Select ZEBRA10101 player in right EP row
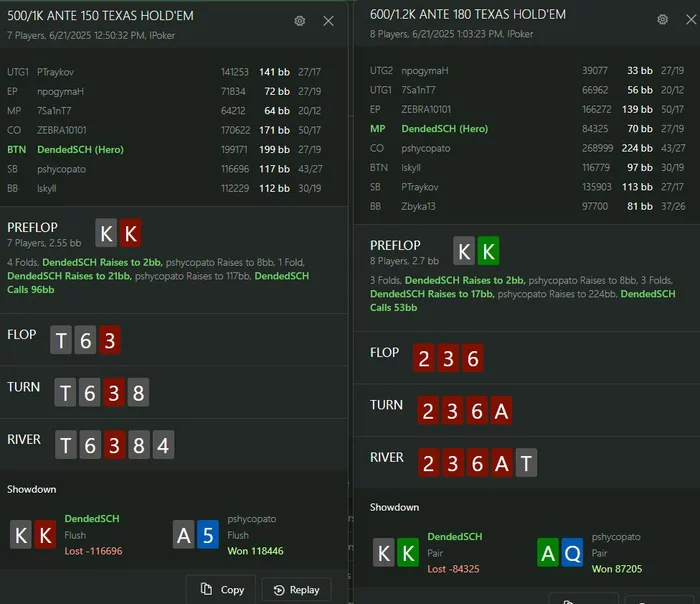Image resolution: width=700 pixels, height=604 pixels. [426, 109]
